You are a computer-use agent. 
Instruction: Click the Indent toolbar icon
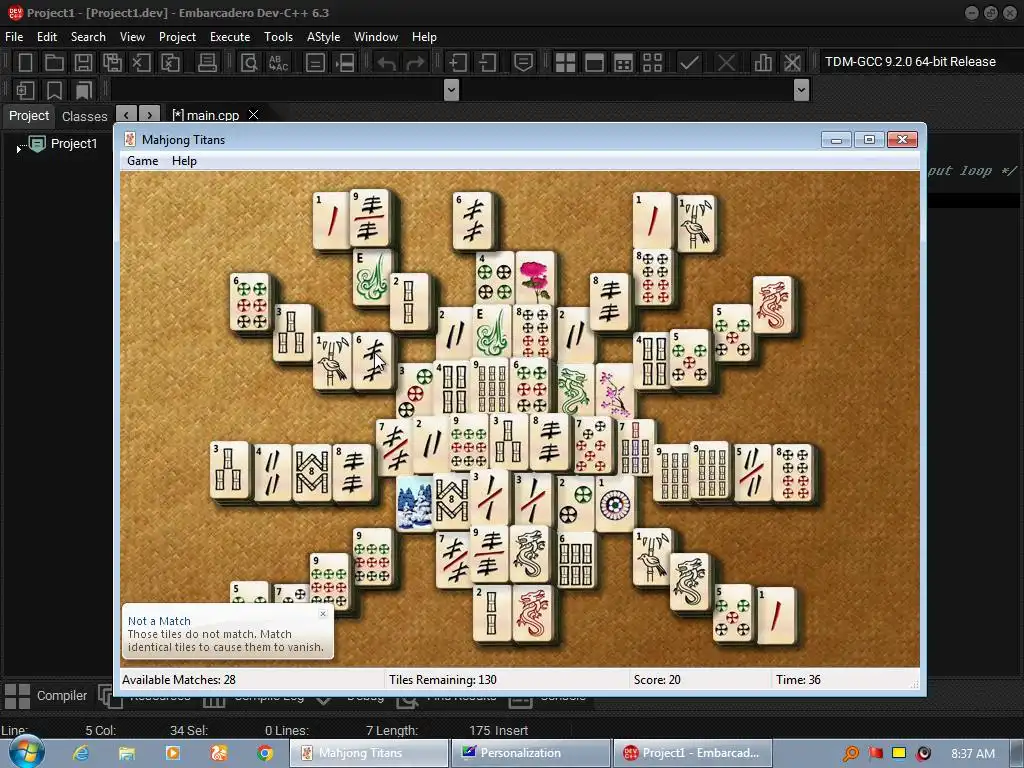click(x=458, y=63)
